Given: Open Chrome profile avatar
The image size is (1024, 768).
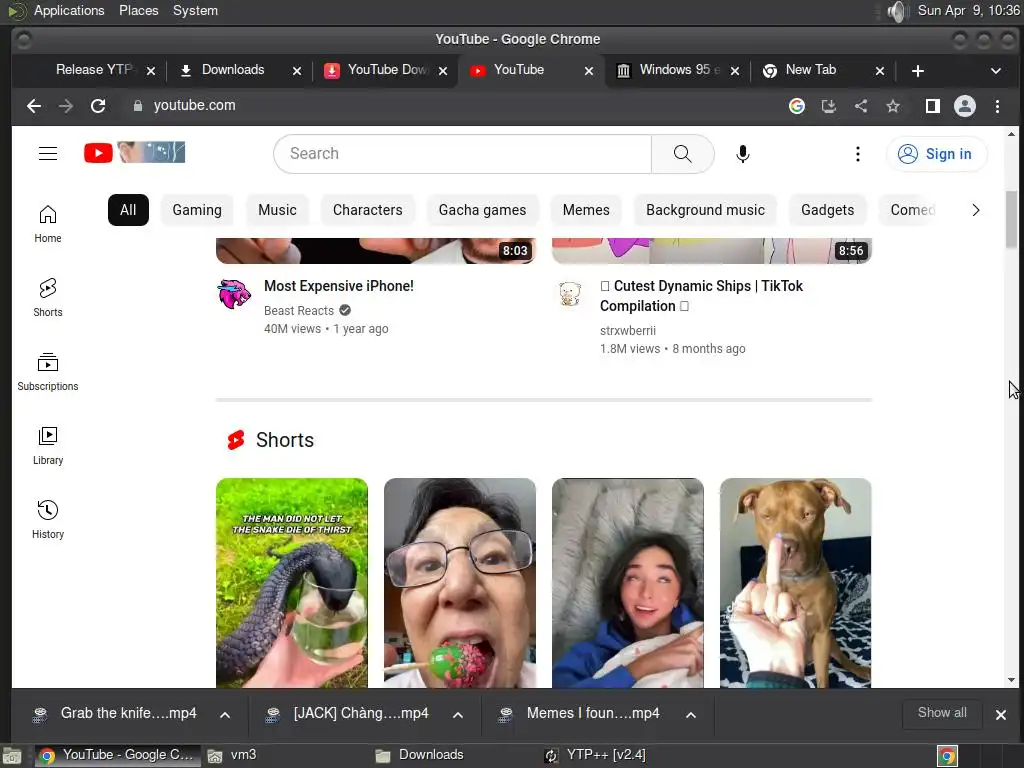Looking at the screenshot, I should coord(965,106).
